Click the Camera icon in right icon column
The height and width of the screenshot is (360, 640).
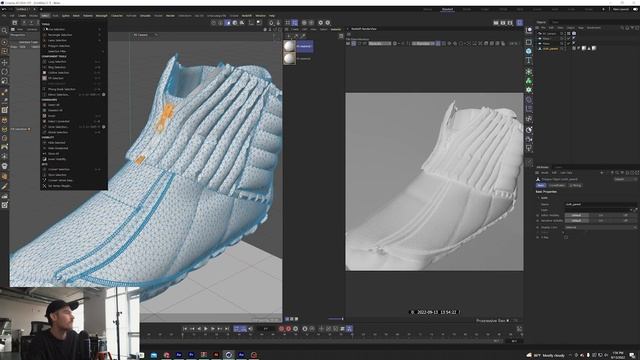point(529,140)
